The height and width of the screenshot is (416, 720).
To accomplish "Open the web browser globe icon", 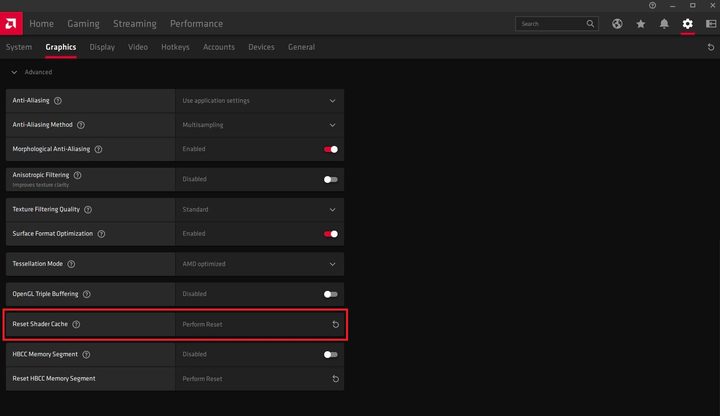I will coord(617,24).
